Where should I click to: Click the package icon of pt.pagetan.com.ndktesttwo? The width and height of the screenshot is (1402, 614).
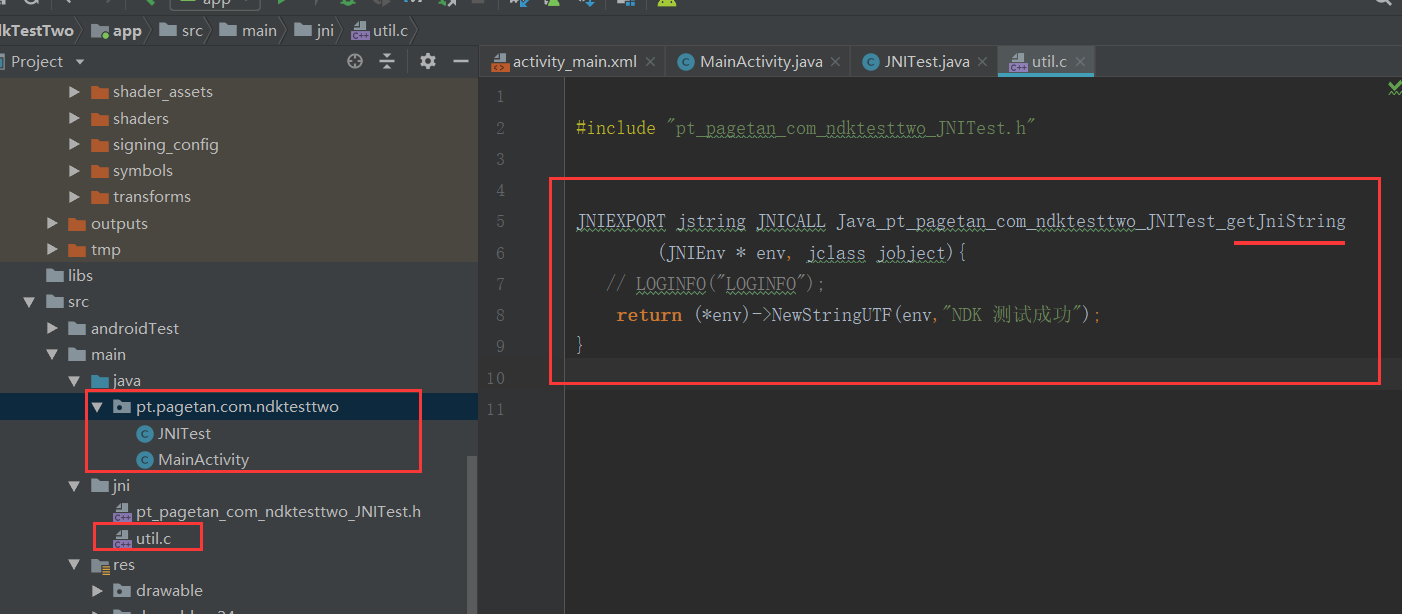[122, 407]
